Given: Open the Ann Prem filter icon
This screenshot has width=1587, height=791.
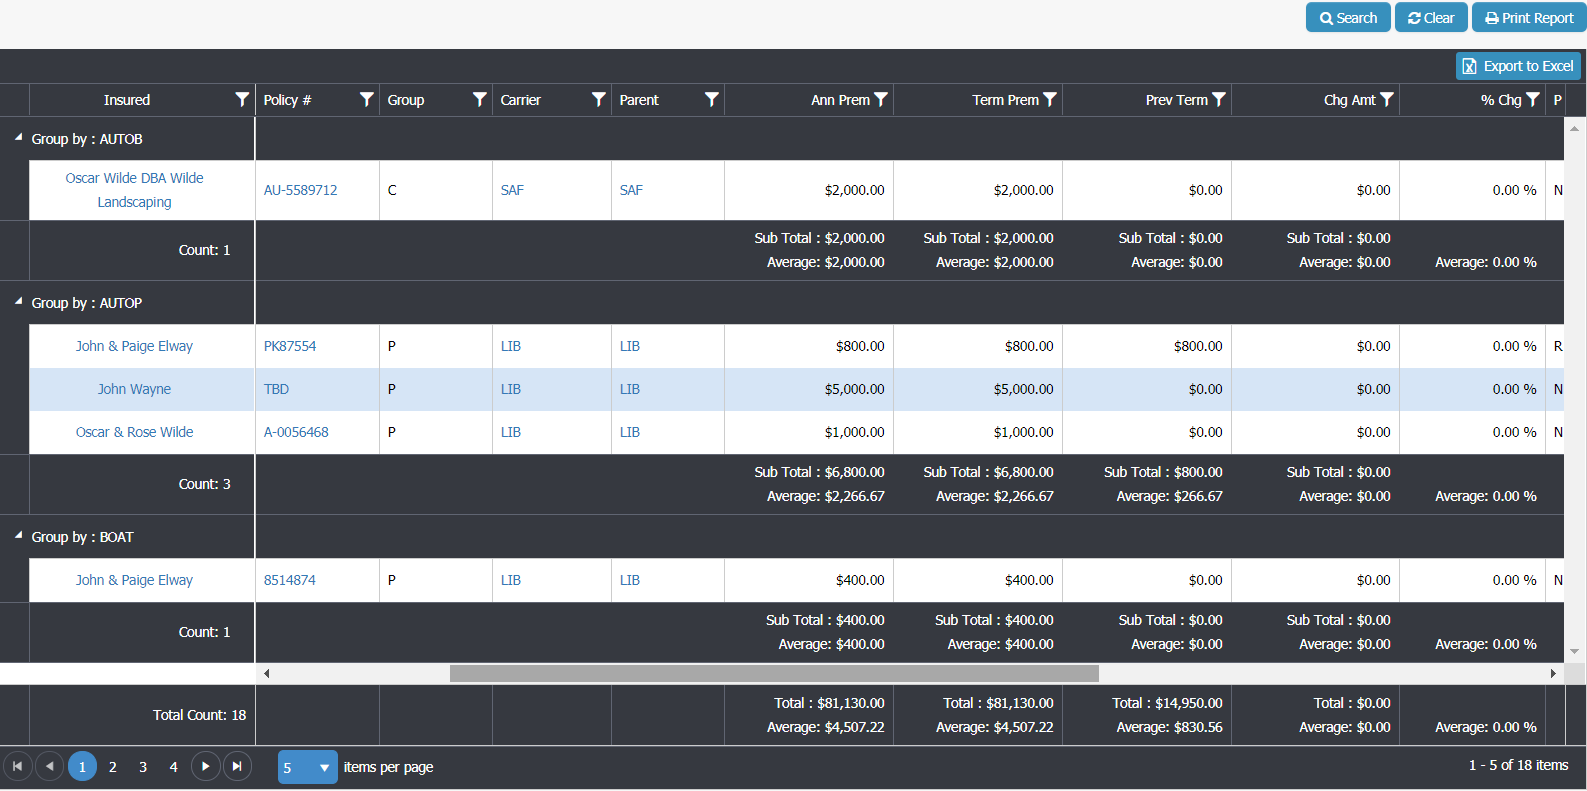Looking at the screenshot, I should click(x=881, y=99).
